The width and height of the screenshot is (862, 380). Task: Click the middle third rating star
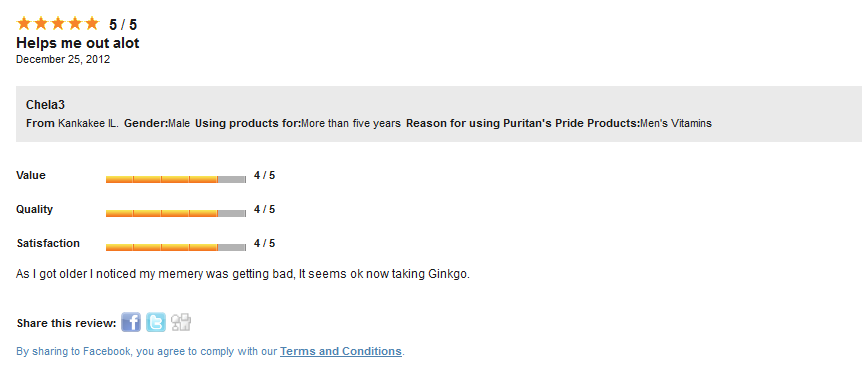(x=58, y=24)
